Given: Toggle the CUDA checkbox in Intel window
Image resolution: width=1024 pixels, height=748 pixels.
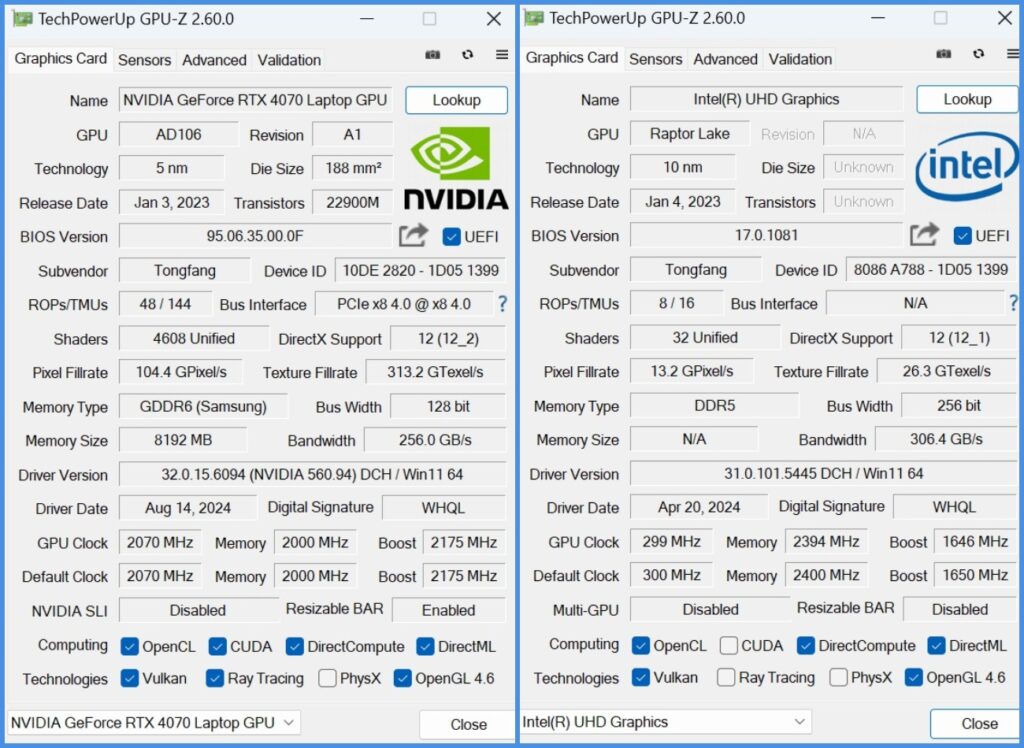Looking at the screenshot, I should [x=730, y=646].
